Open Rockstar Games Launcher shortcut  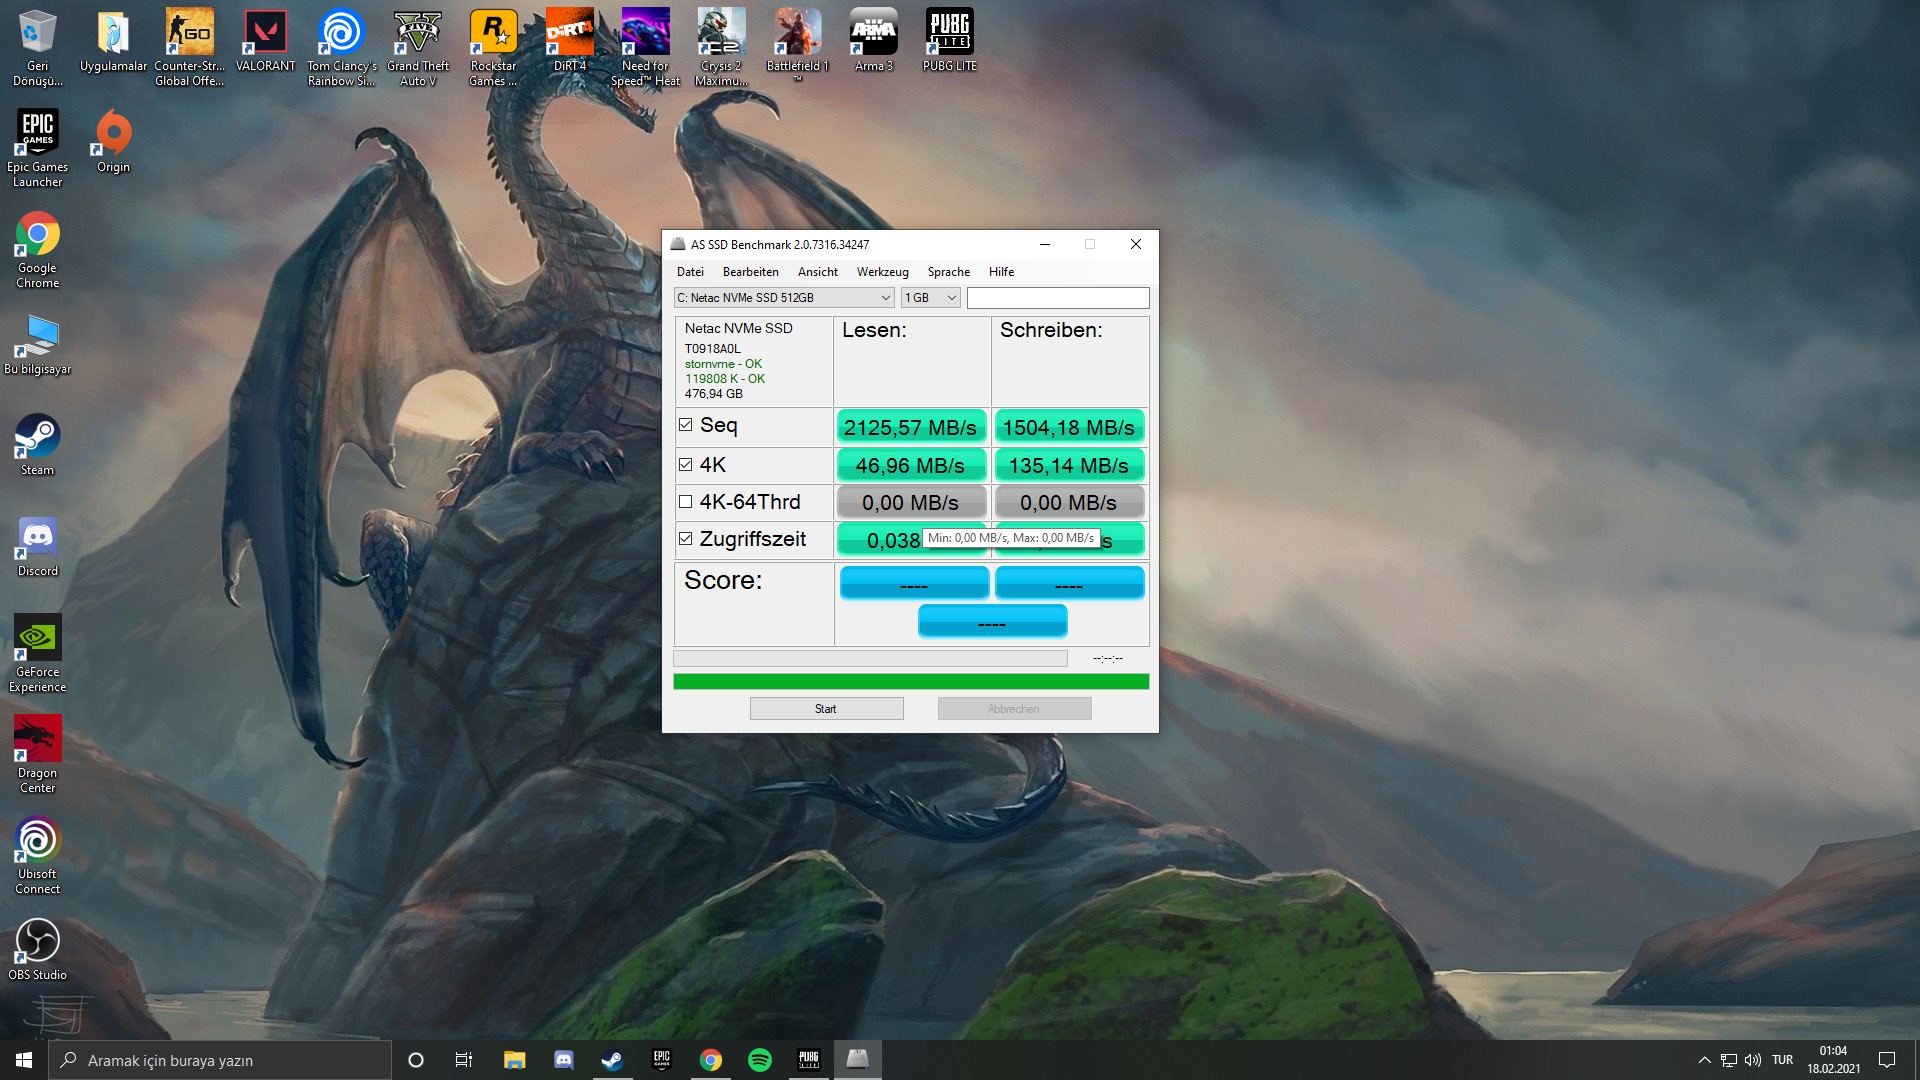[x=493, y=47]
